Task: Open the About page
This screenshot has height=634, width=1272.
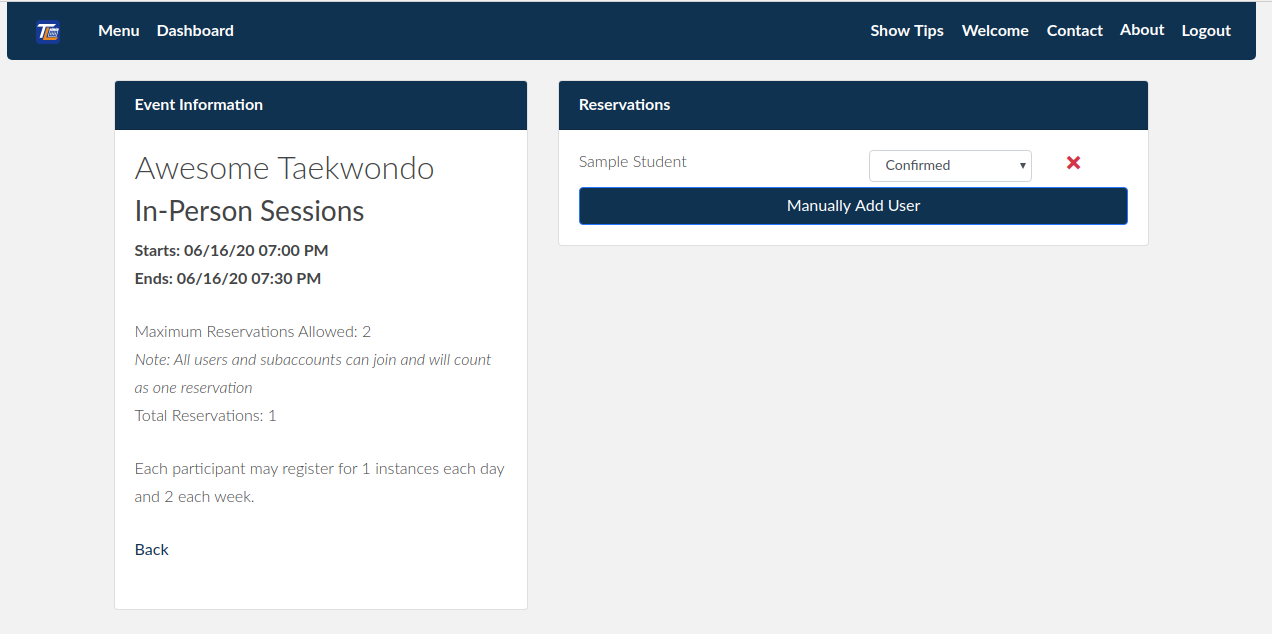Action: point(1141,29)
